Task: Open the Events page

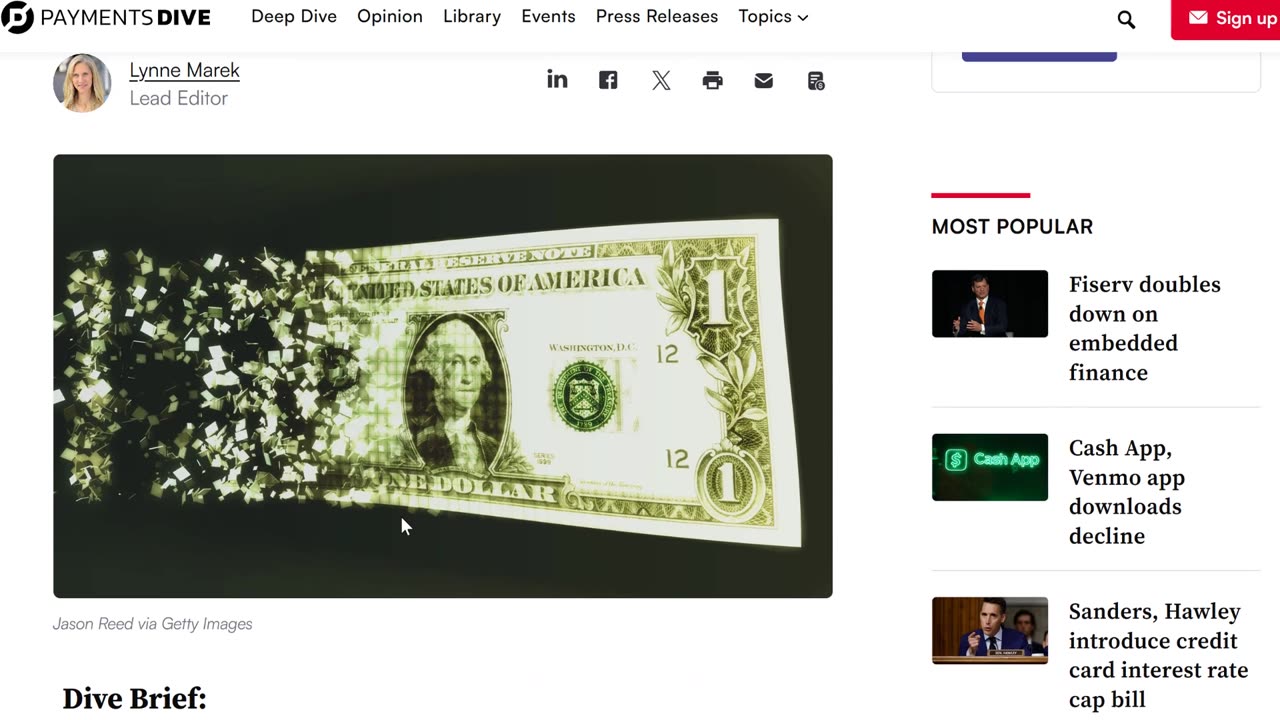Action: point(548,17)
